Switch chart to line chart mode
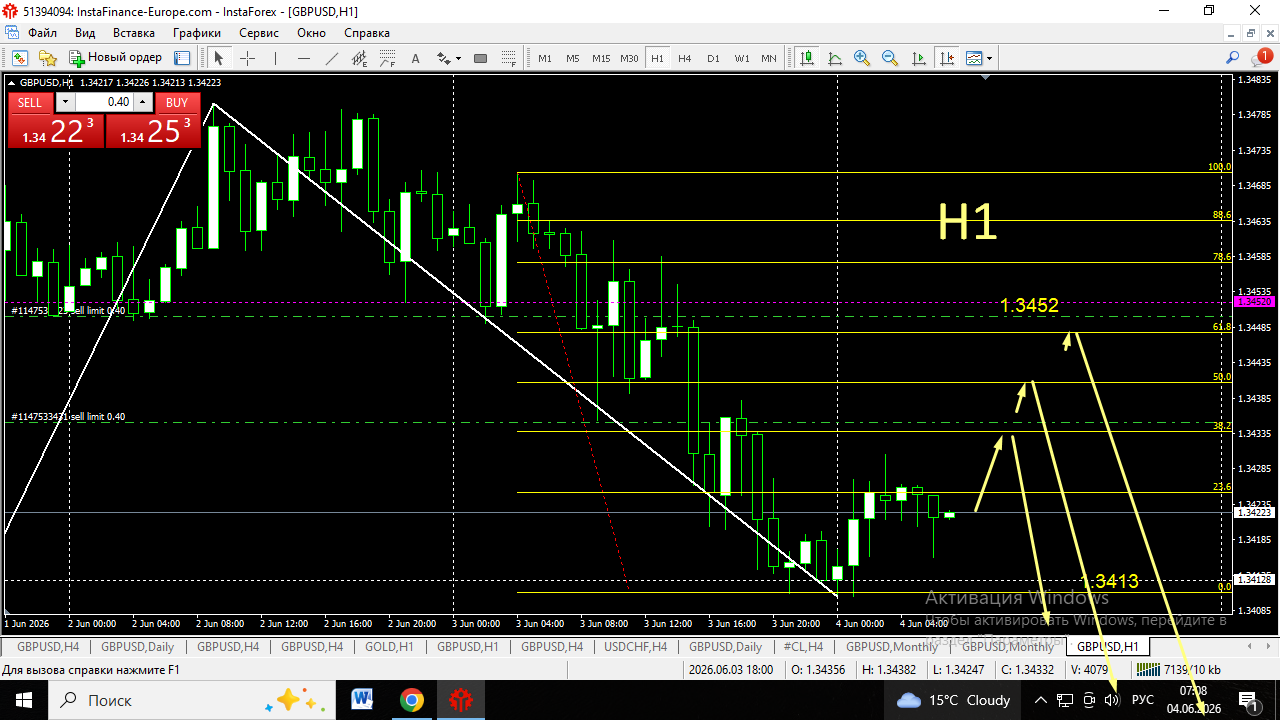Viewport: 1280px width, 720px height. (834, 58)
